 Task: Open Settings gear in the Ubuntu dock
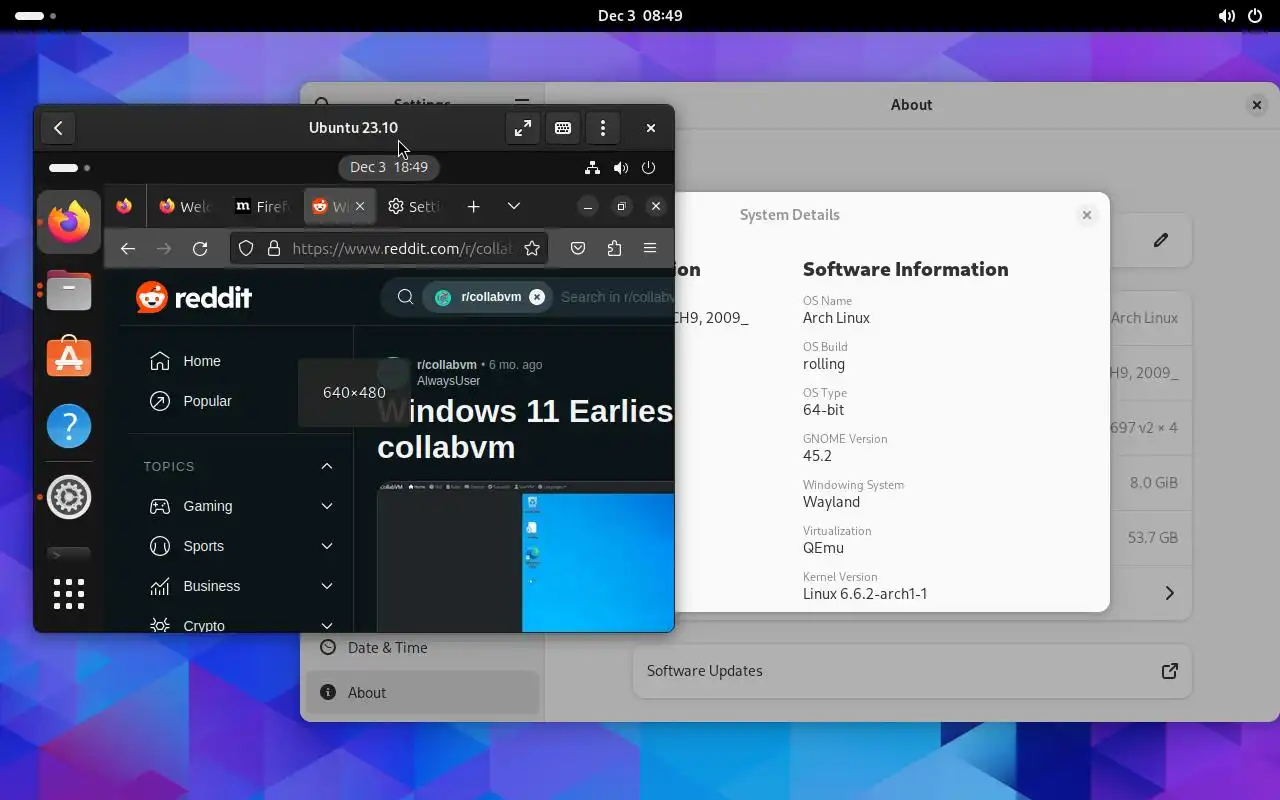(69, 497)
